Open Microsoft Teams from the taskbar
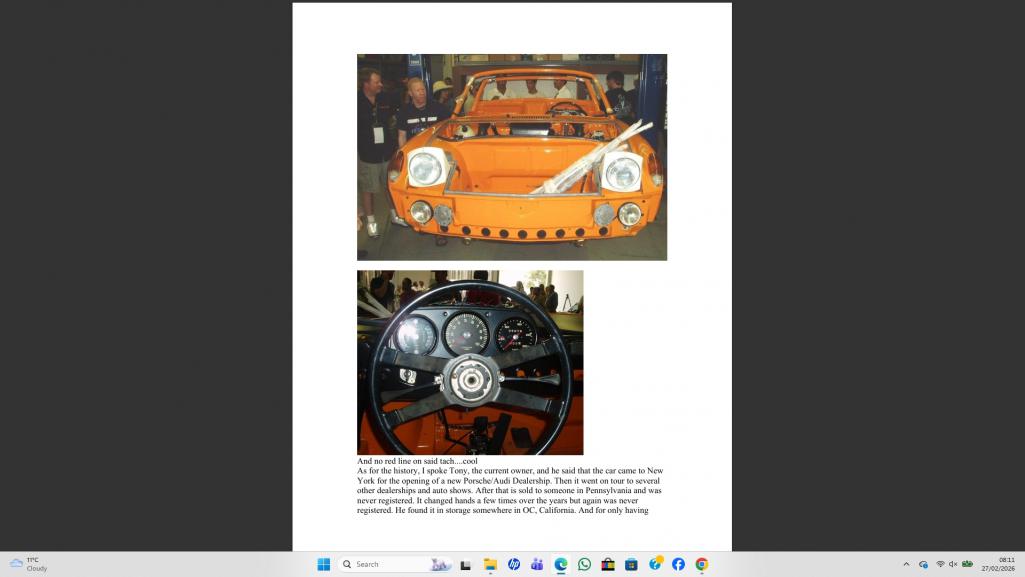1025x577 pixels. click(x=537, y=564)
